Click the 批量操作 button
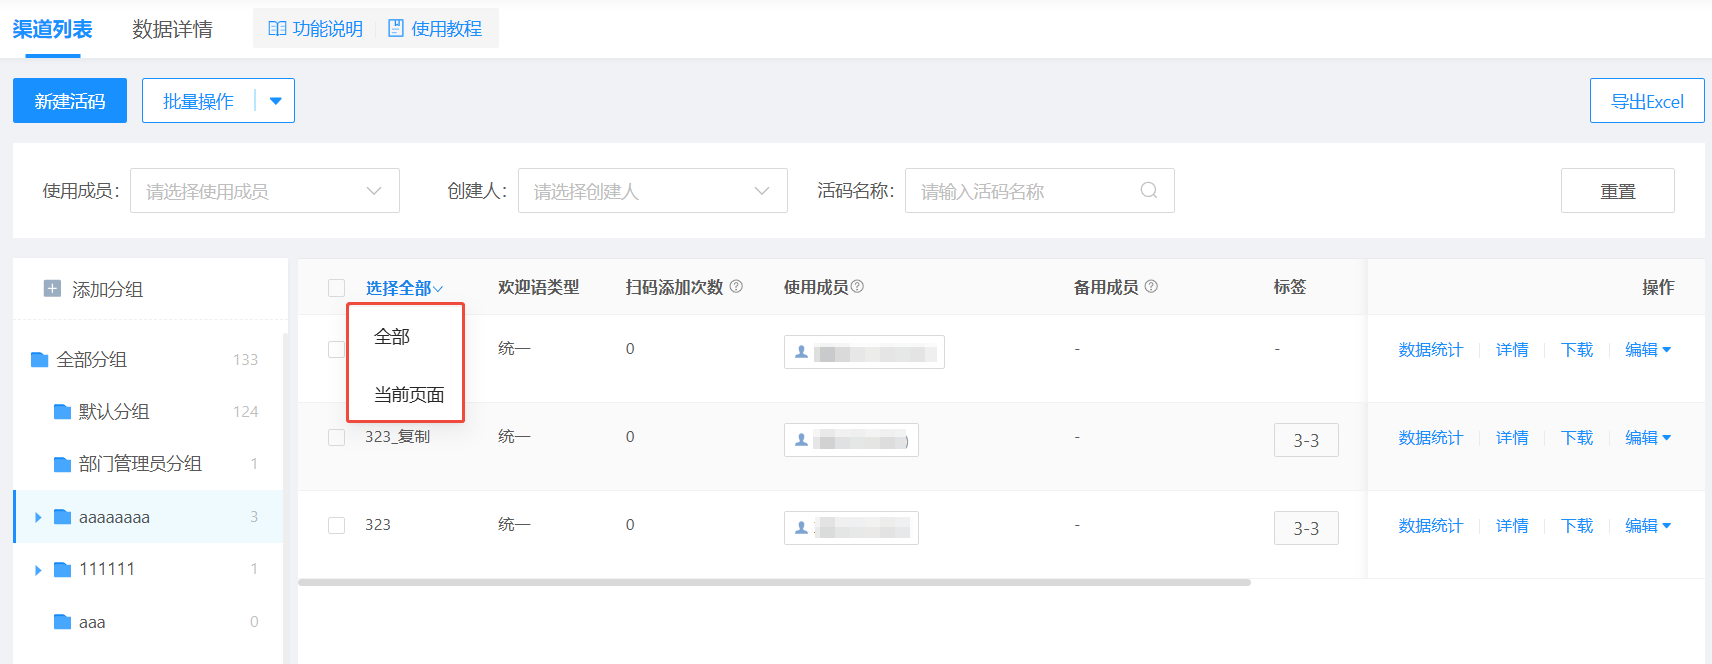 [x=198, y=101]
